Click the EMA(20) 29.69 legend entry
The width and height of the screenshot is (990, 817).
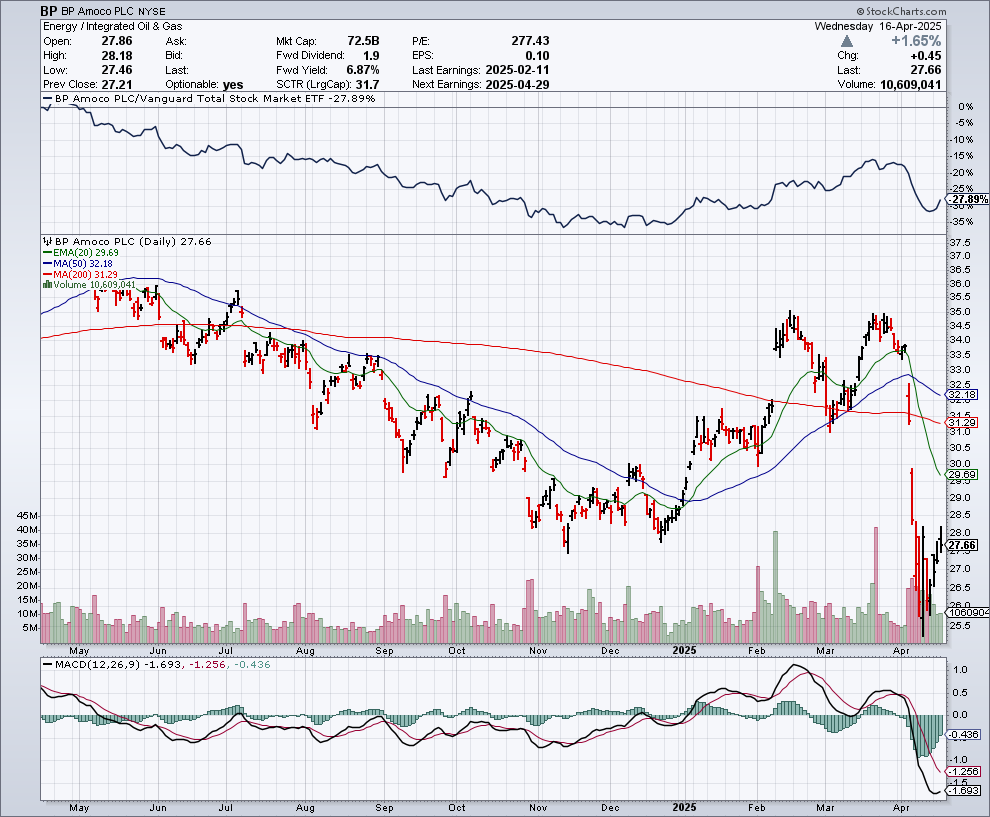point(81,253)
